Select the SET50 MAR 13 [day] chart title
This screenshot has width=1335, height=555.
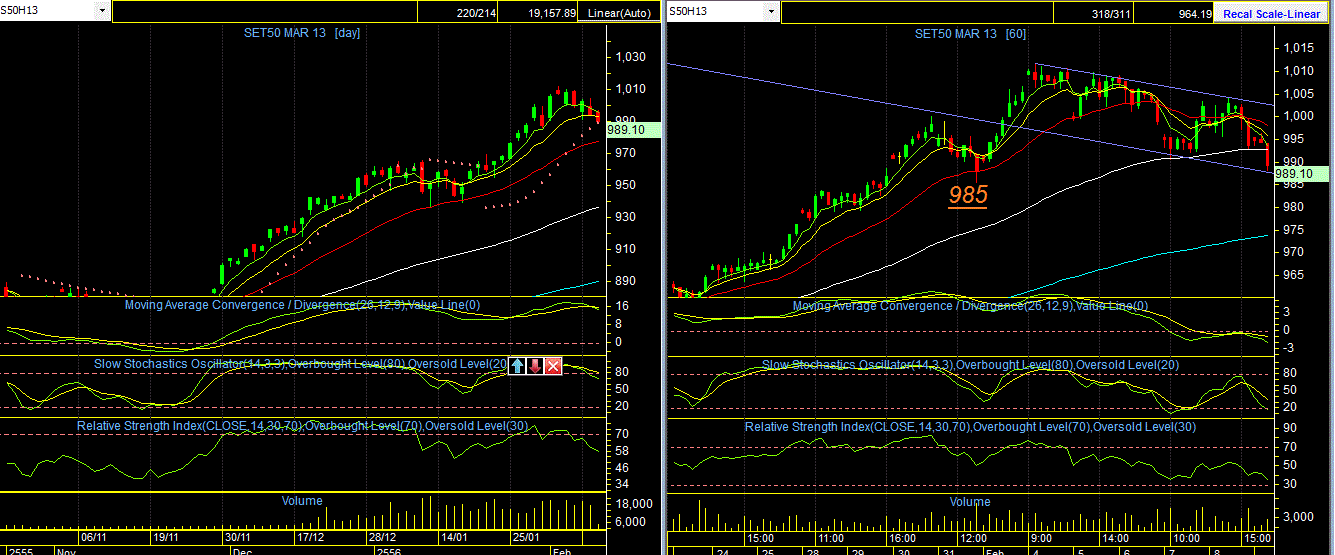[302, 33]
